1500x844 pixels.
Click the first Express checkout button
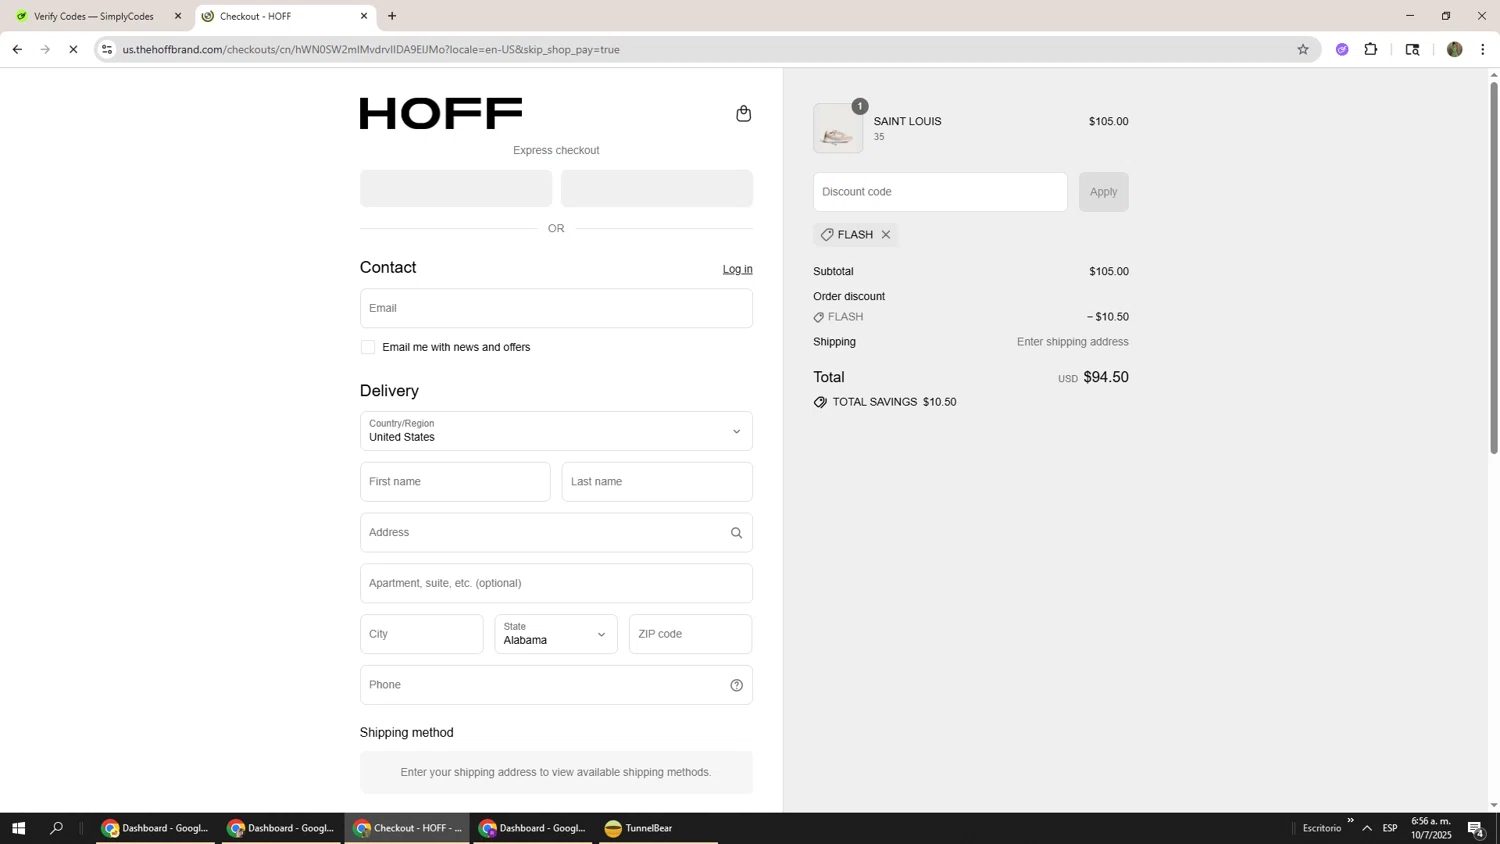(x=456, y=188)
